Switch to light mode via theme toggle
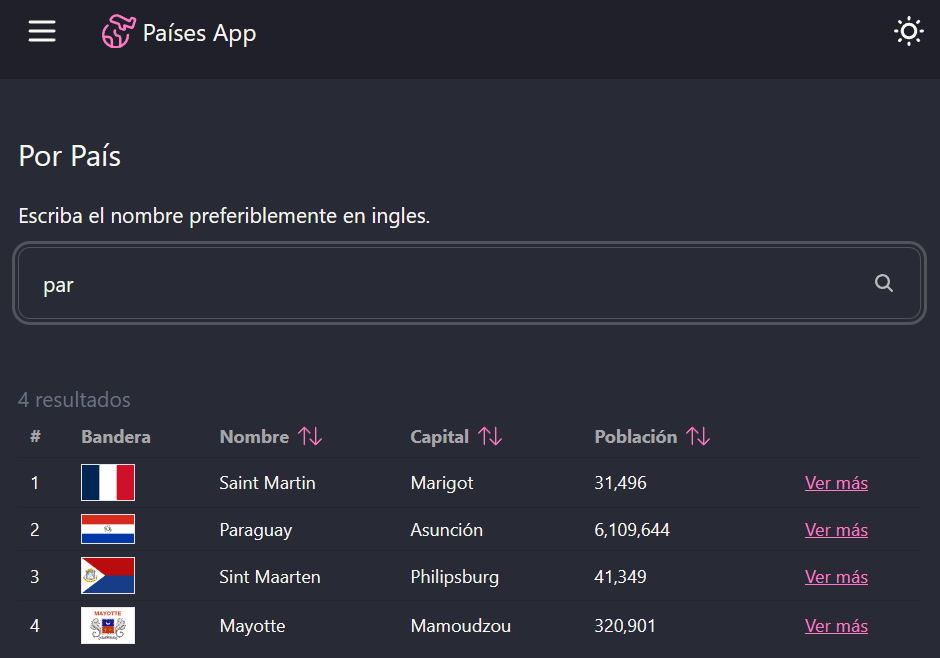940x658 pixels. pos(908,31)
